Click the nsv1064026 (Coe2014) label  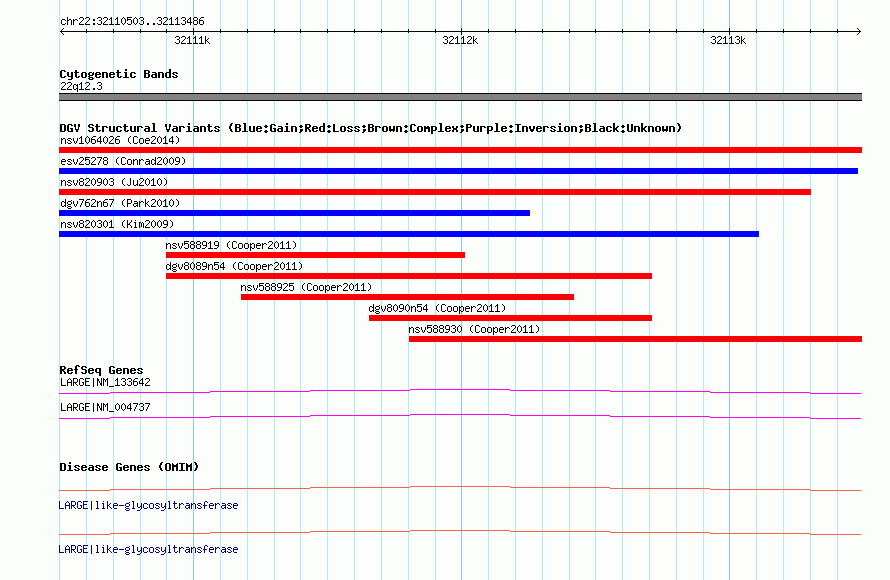(120, 140)
